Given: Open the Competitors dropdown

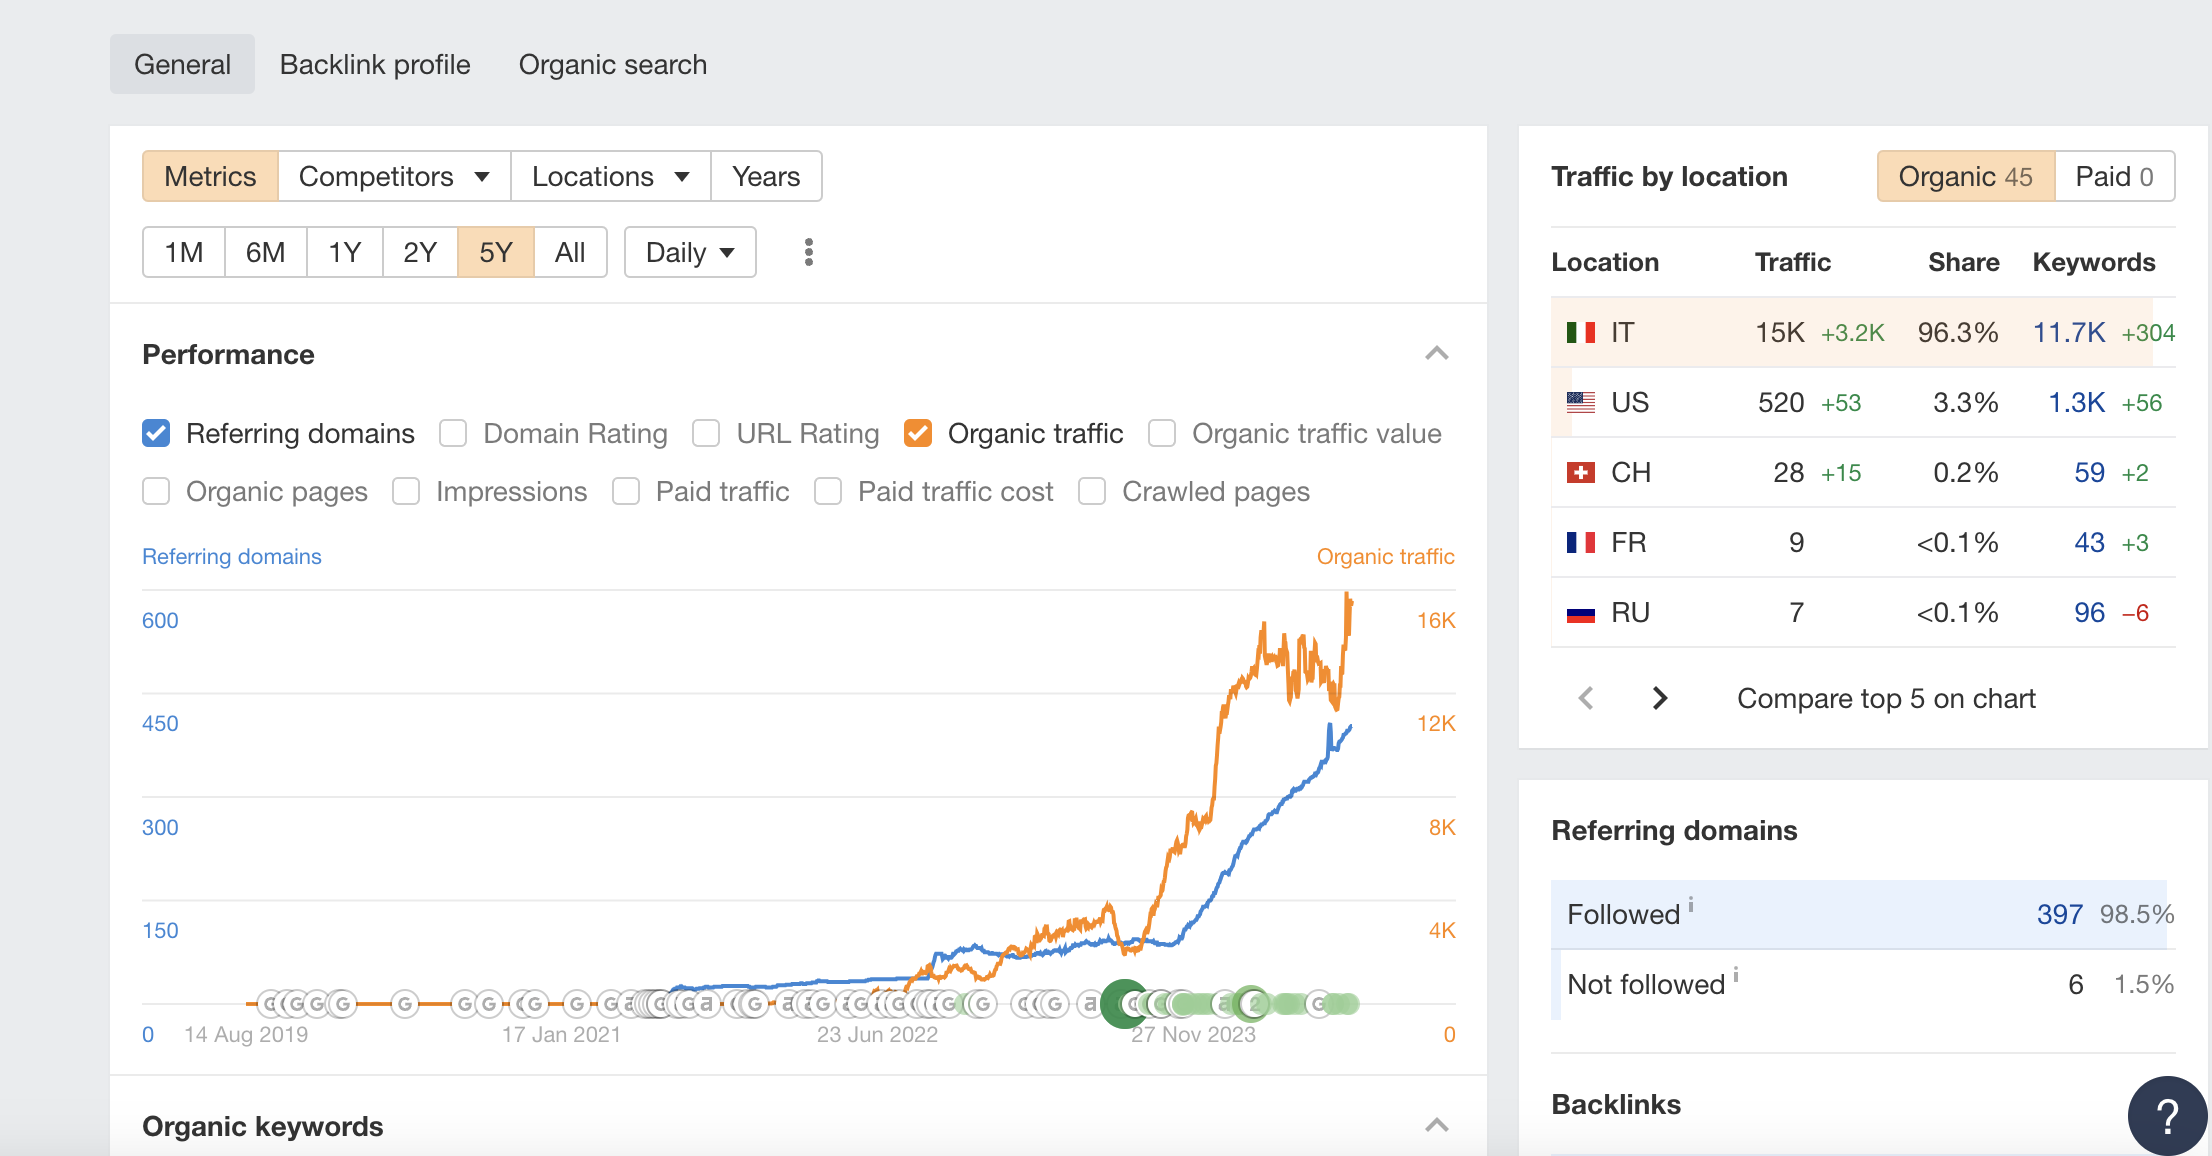Looking at the screenshot, I should coord(394,176).
